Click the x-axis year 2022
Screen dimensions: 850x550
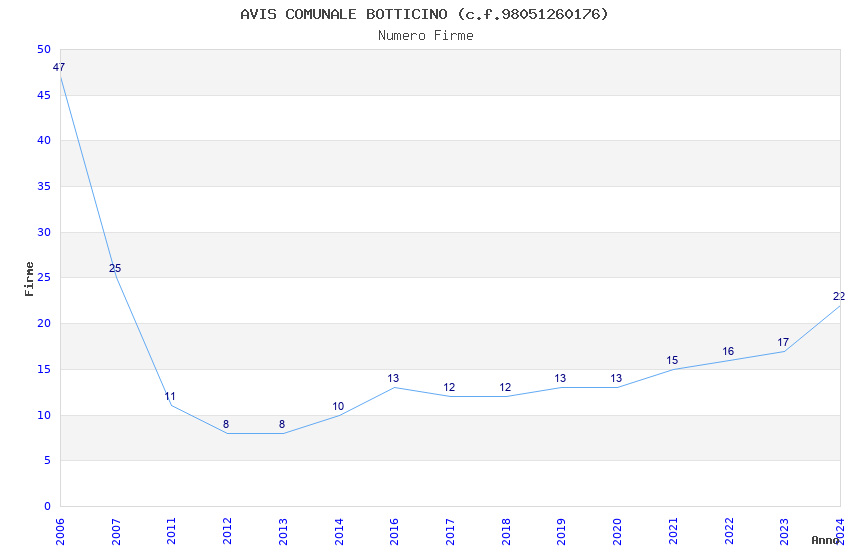[x=729, y=531]
